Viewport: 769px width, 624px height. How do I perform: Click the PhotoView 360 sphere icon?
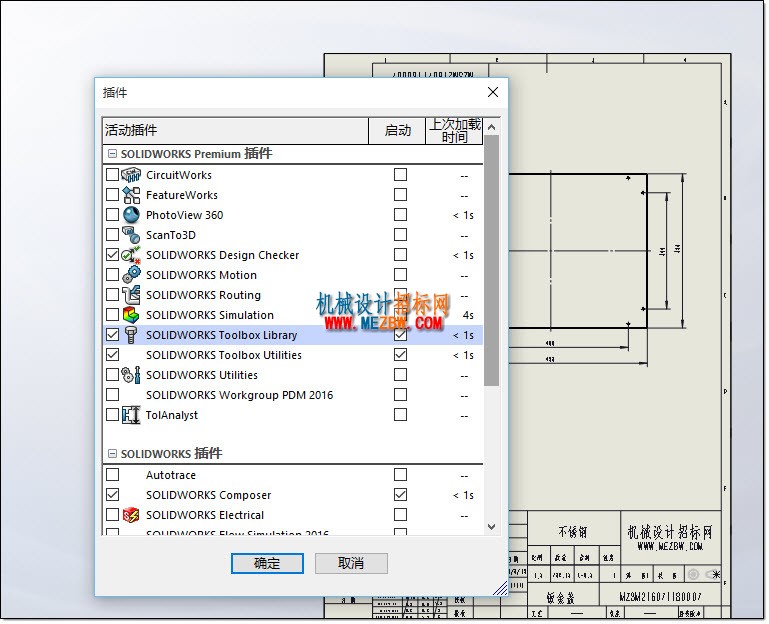[x=131, y=215]
